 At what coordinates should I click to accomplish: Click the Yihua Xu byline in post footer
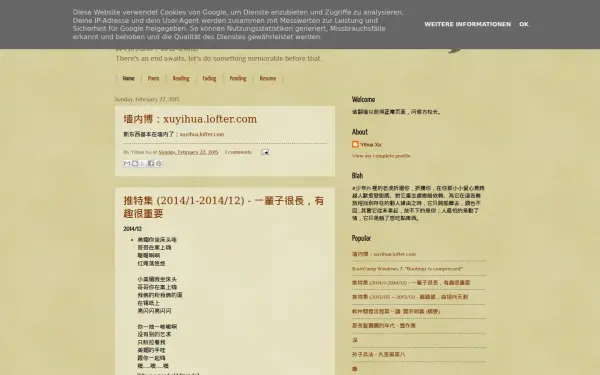coord(141,152)
